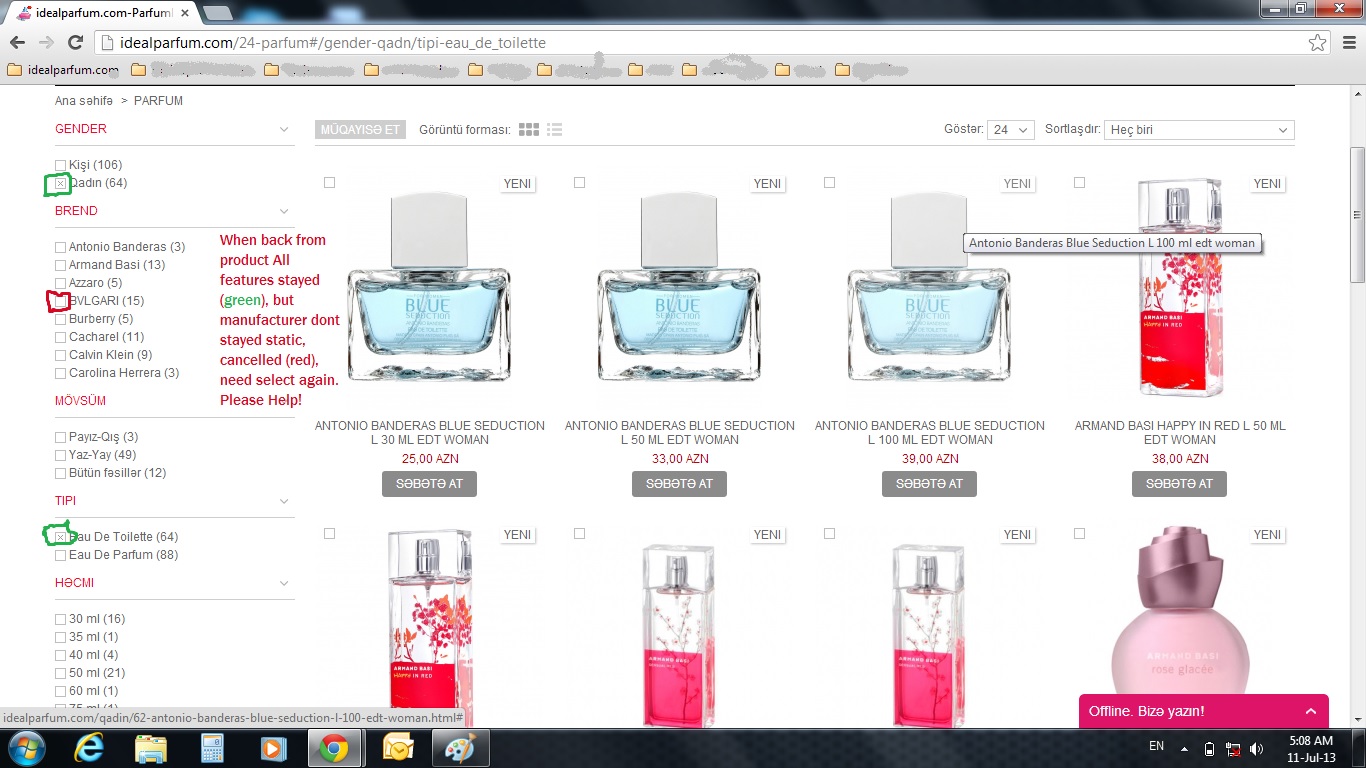Viewport: 1366px width, 768px height.
Task: Check the Eau De Parfum type filter
Action: [61, 555]
